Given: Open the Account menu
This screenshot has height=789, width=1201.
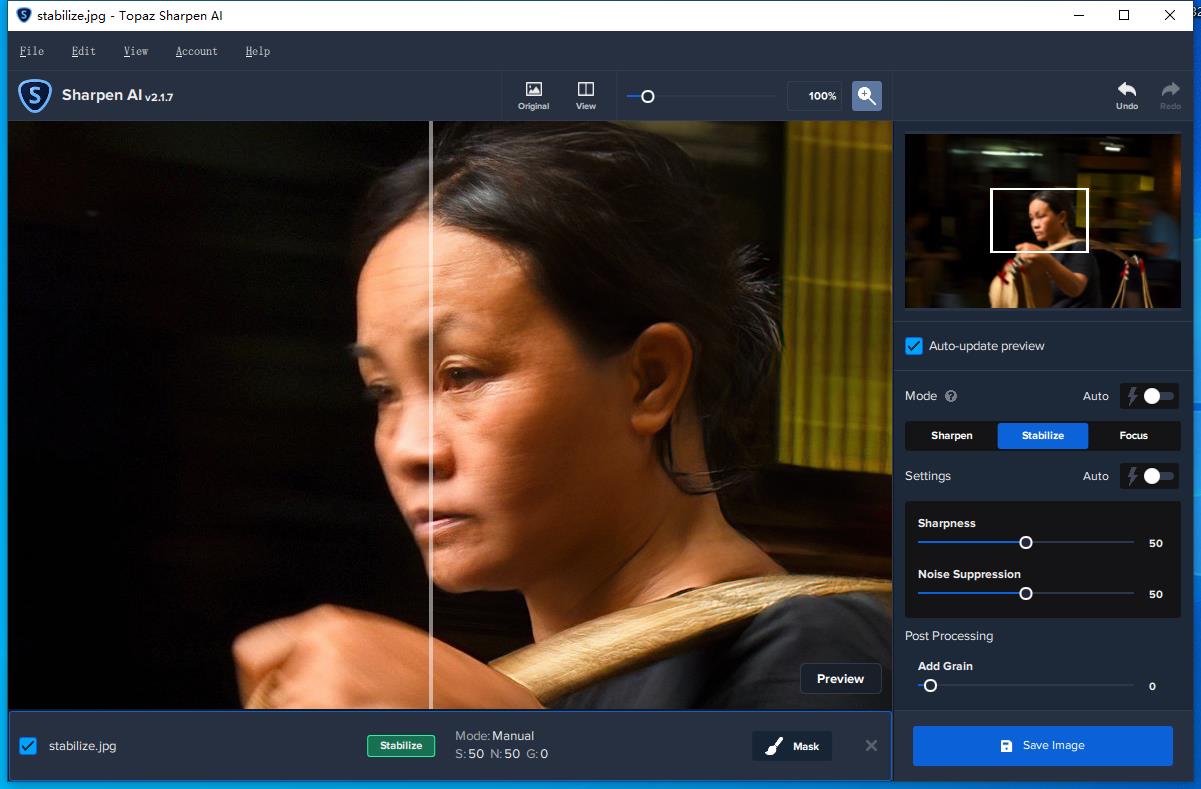Looking at the screenshot, I should click(x=196, y=51).
